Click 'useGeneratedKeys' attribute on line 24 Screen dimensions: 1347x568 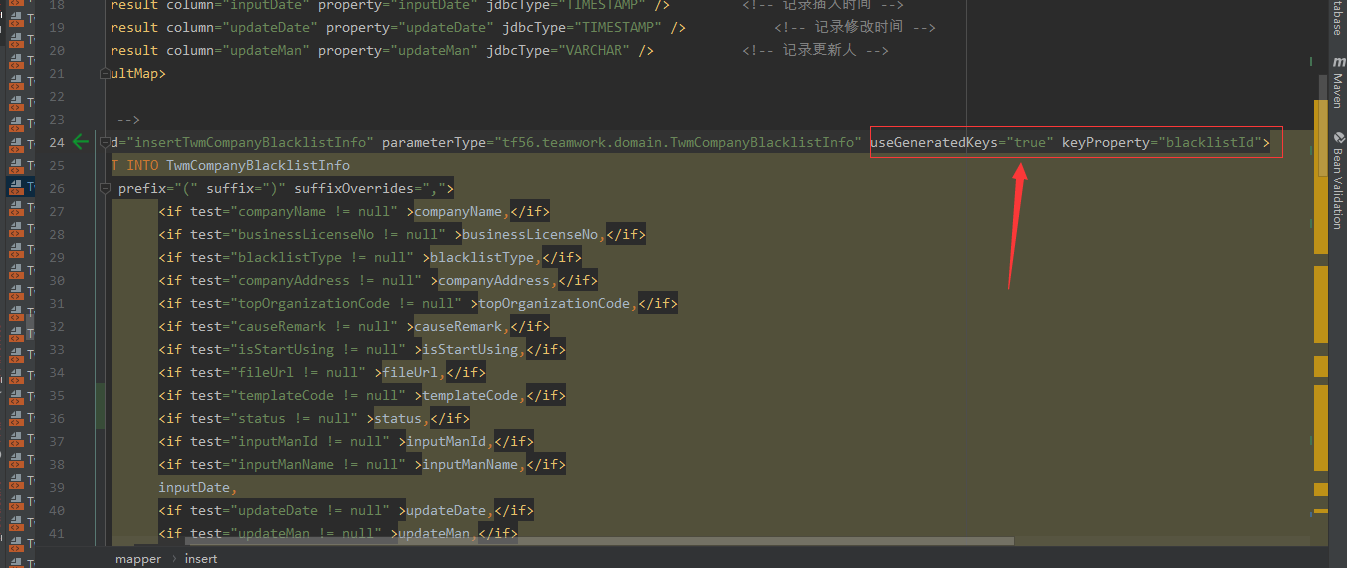coord(934,142)
